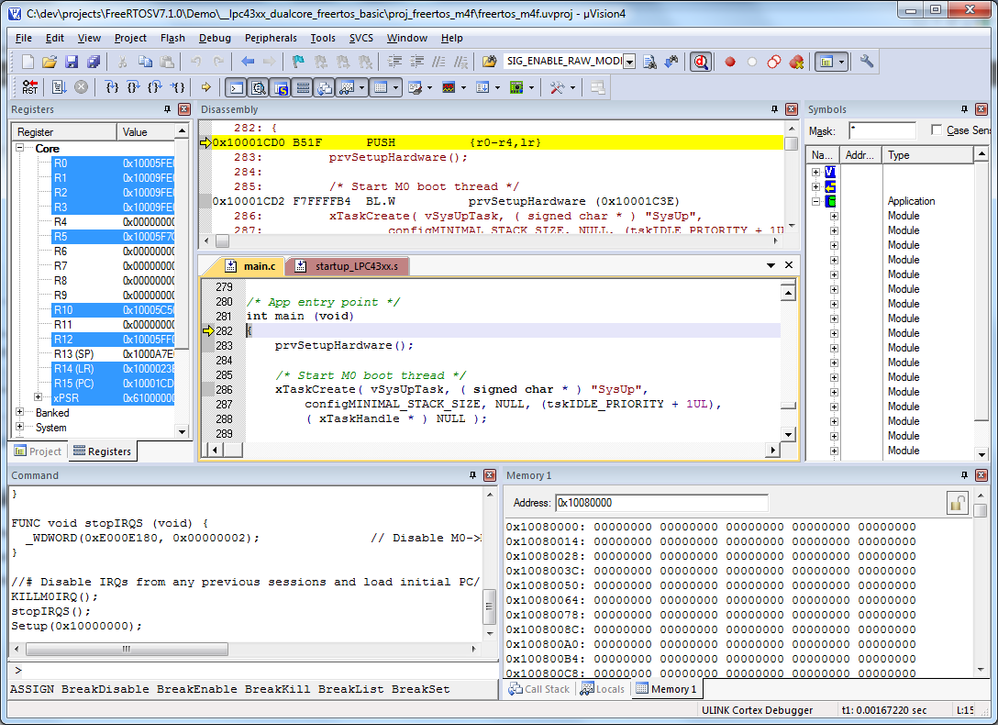Open the Peripherals menu
The width and height of the screenshot is (998, 725).
[270, 38]
